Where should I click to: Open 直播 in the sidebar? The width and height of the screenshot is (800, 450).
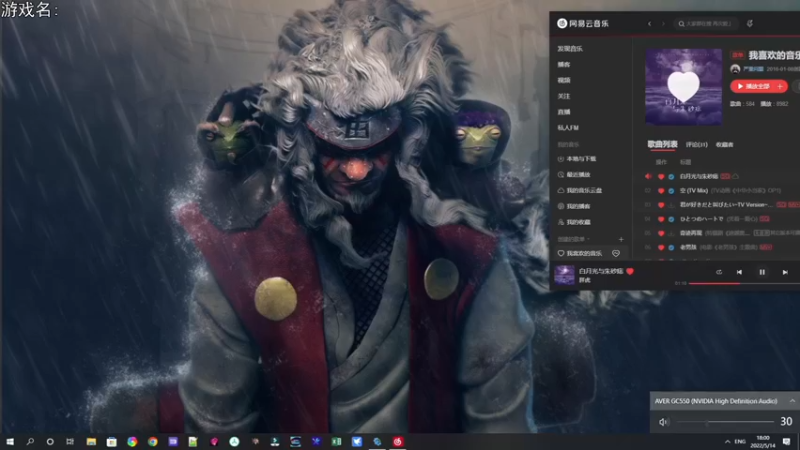click(x=564, y=112)
